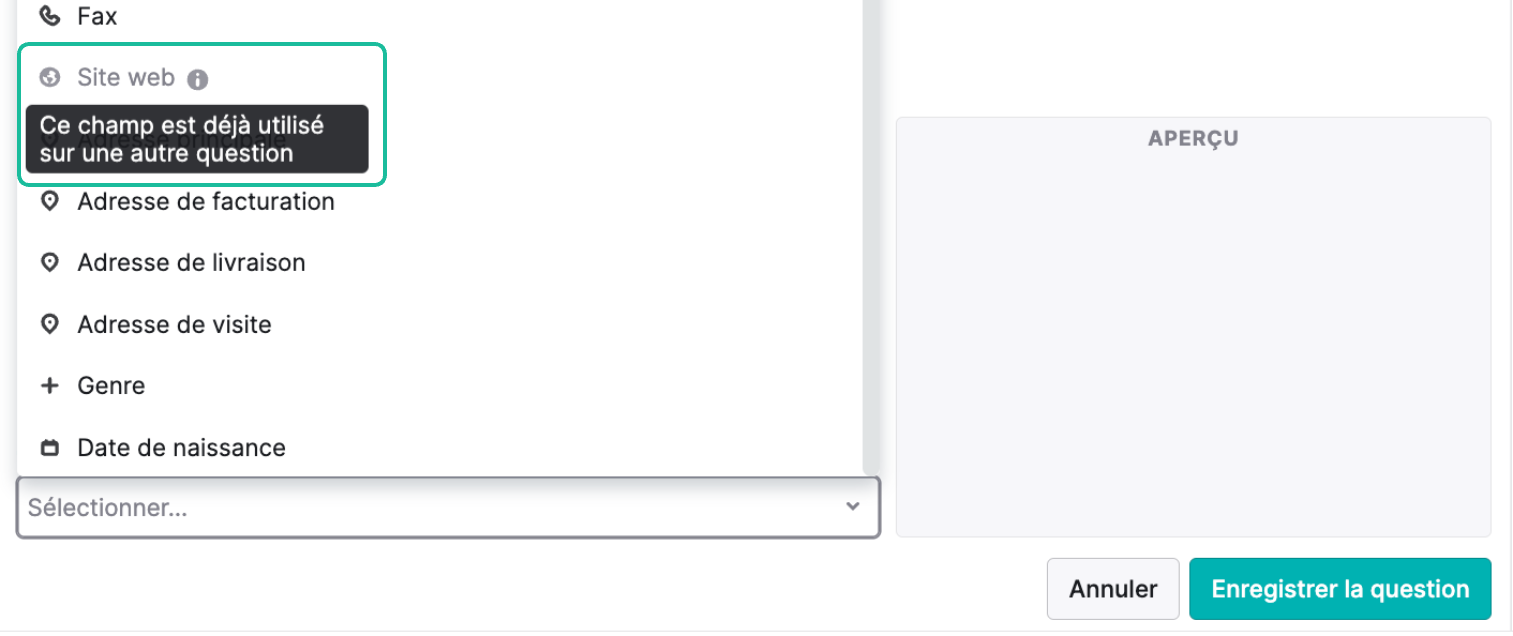Select Date de naissance option
The image size is (1513, 636).
pyautogui.click(x=439, y=448)
